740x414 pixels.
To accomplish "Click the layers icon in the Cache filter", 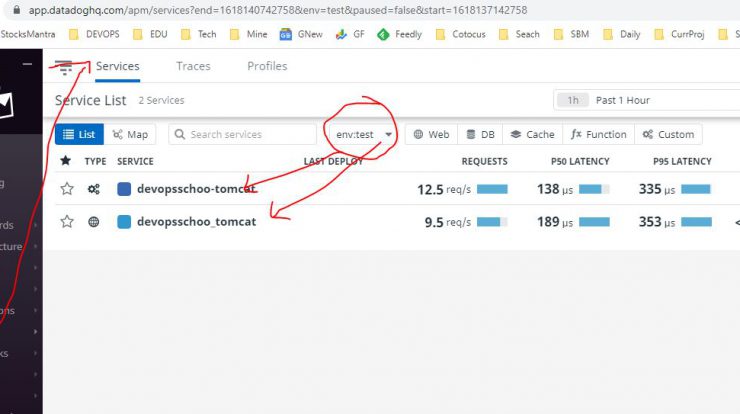I will pos(516,135).
